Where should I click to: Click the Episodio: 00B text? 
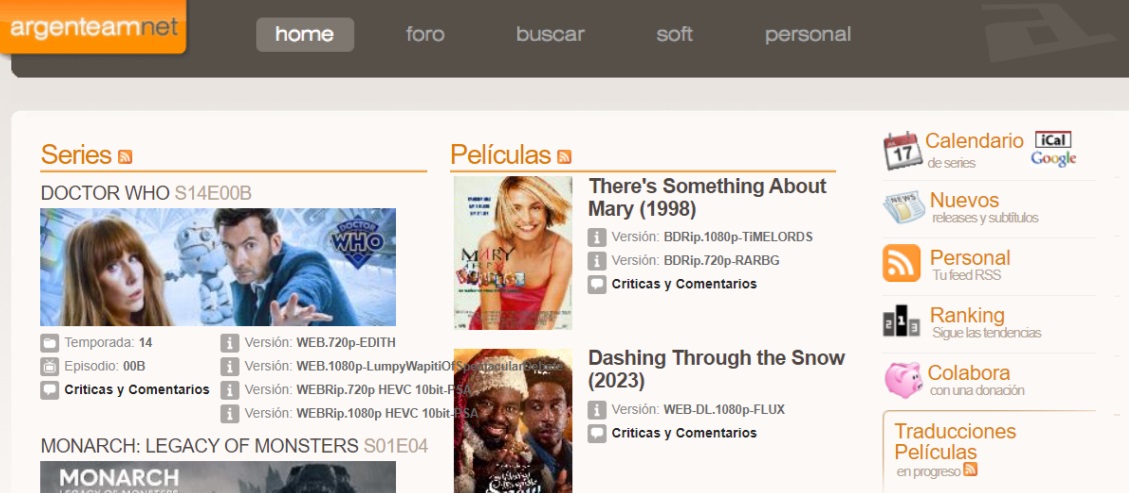104,366
